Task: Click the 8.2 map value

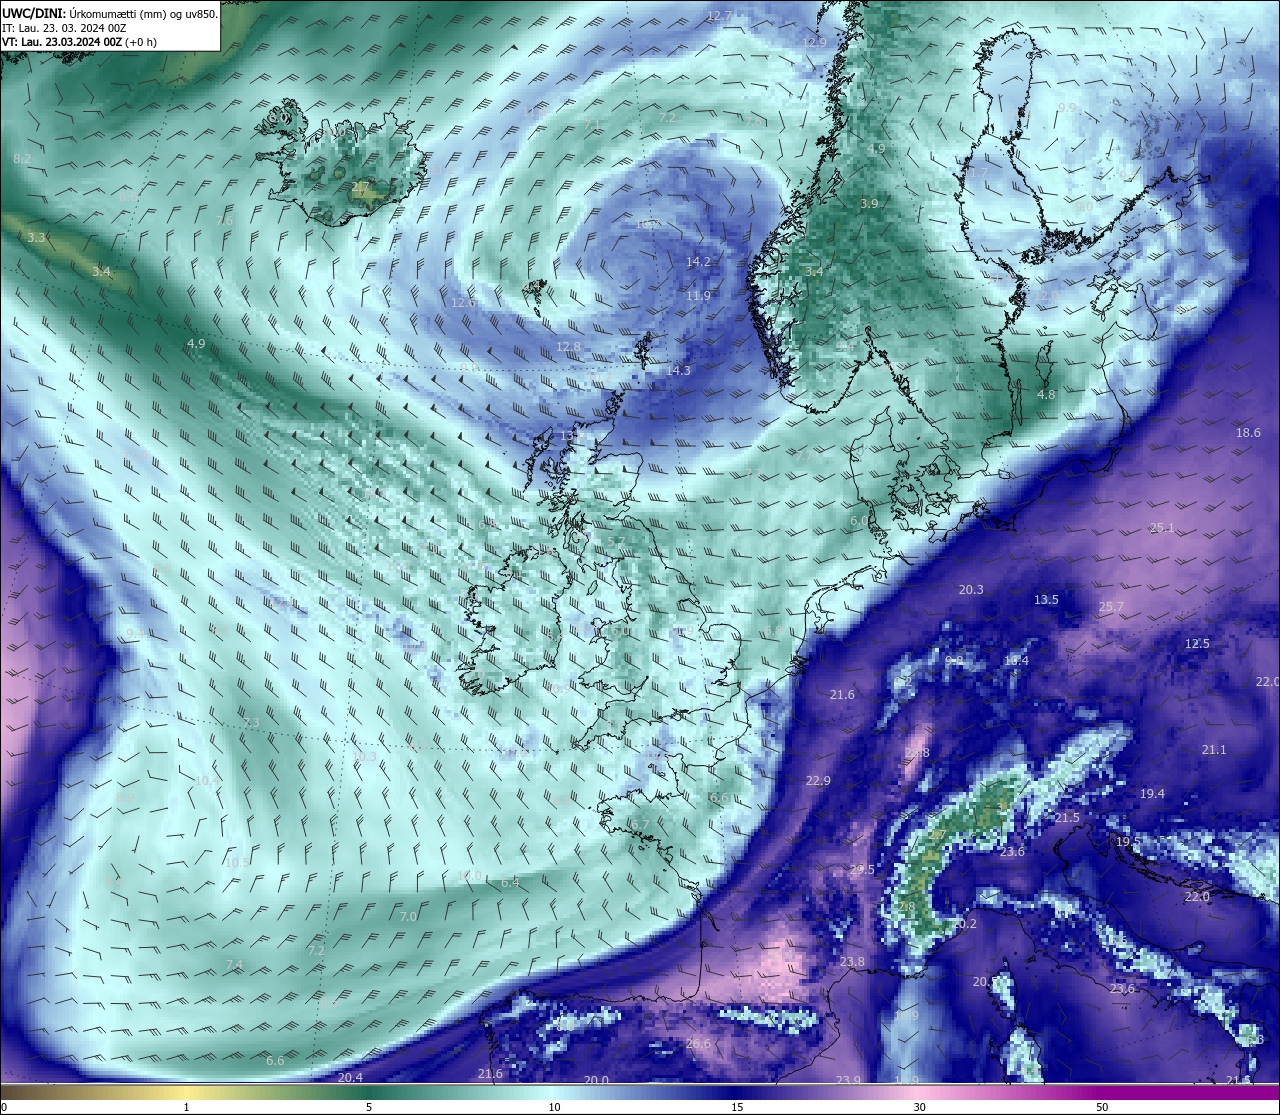Action: 22,158
